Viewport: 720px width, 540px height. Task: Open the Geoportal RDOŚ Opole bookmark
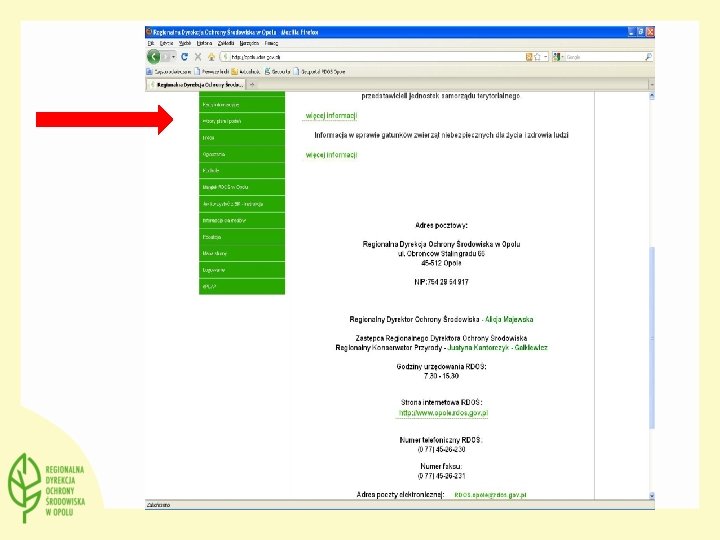point(320,72)
